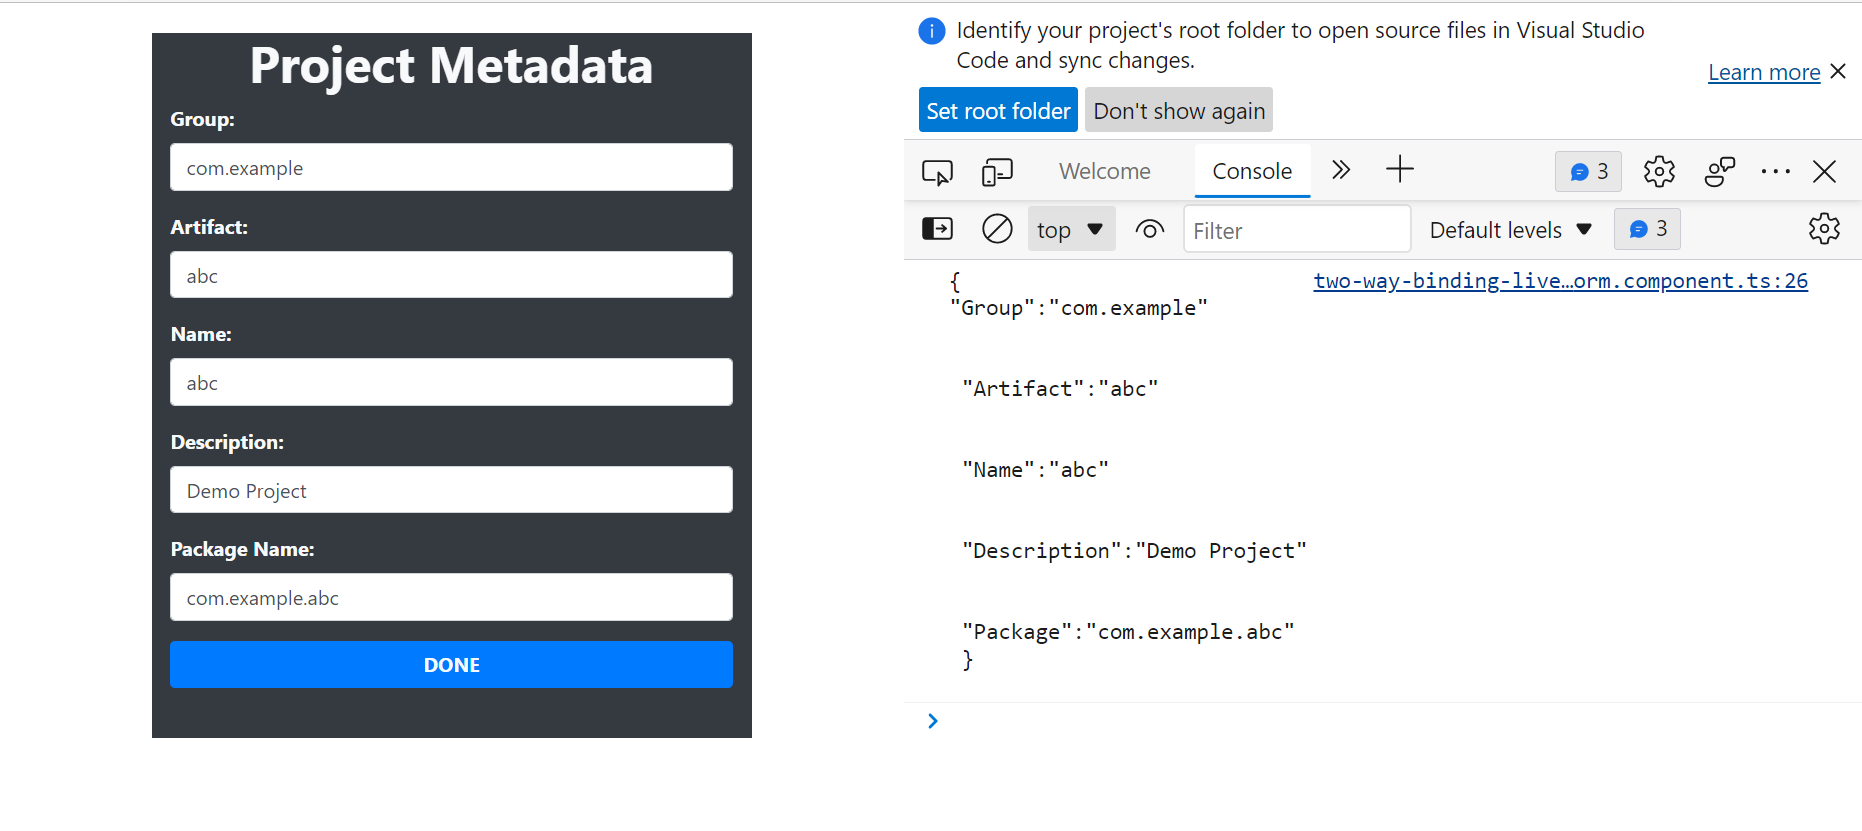Open the issues badge in console toolbar
The image size is (1862, 831).
1647,229
